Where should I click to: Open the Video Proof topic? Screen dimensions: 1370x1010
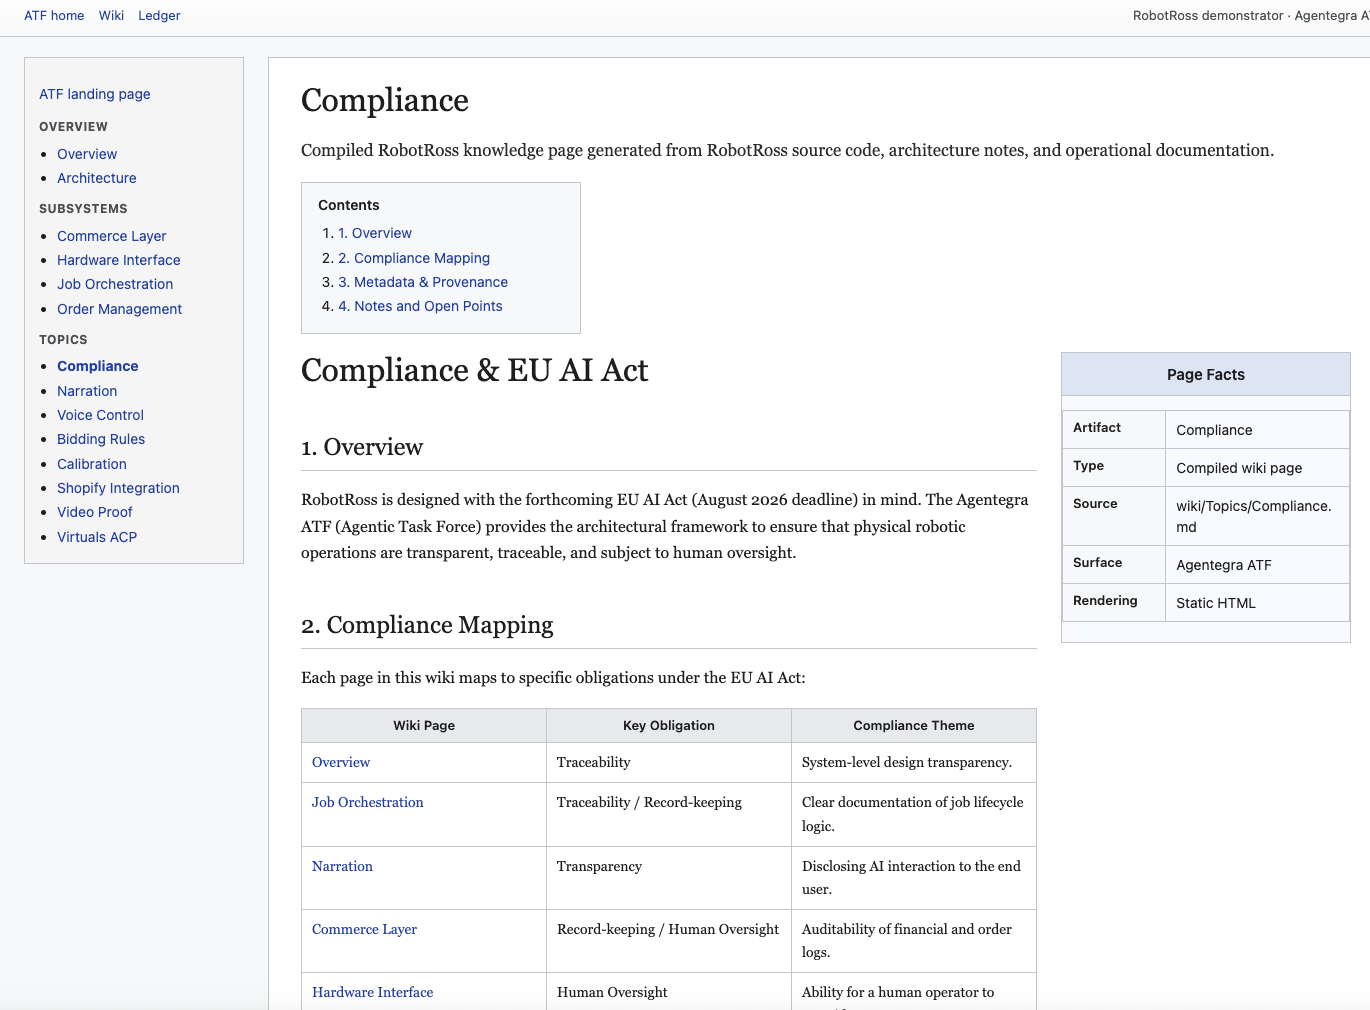94,512
